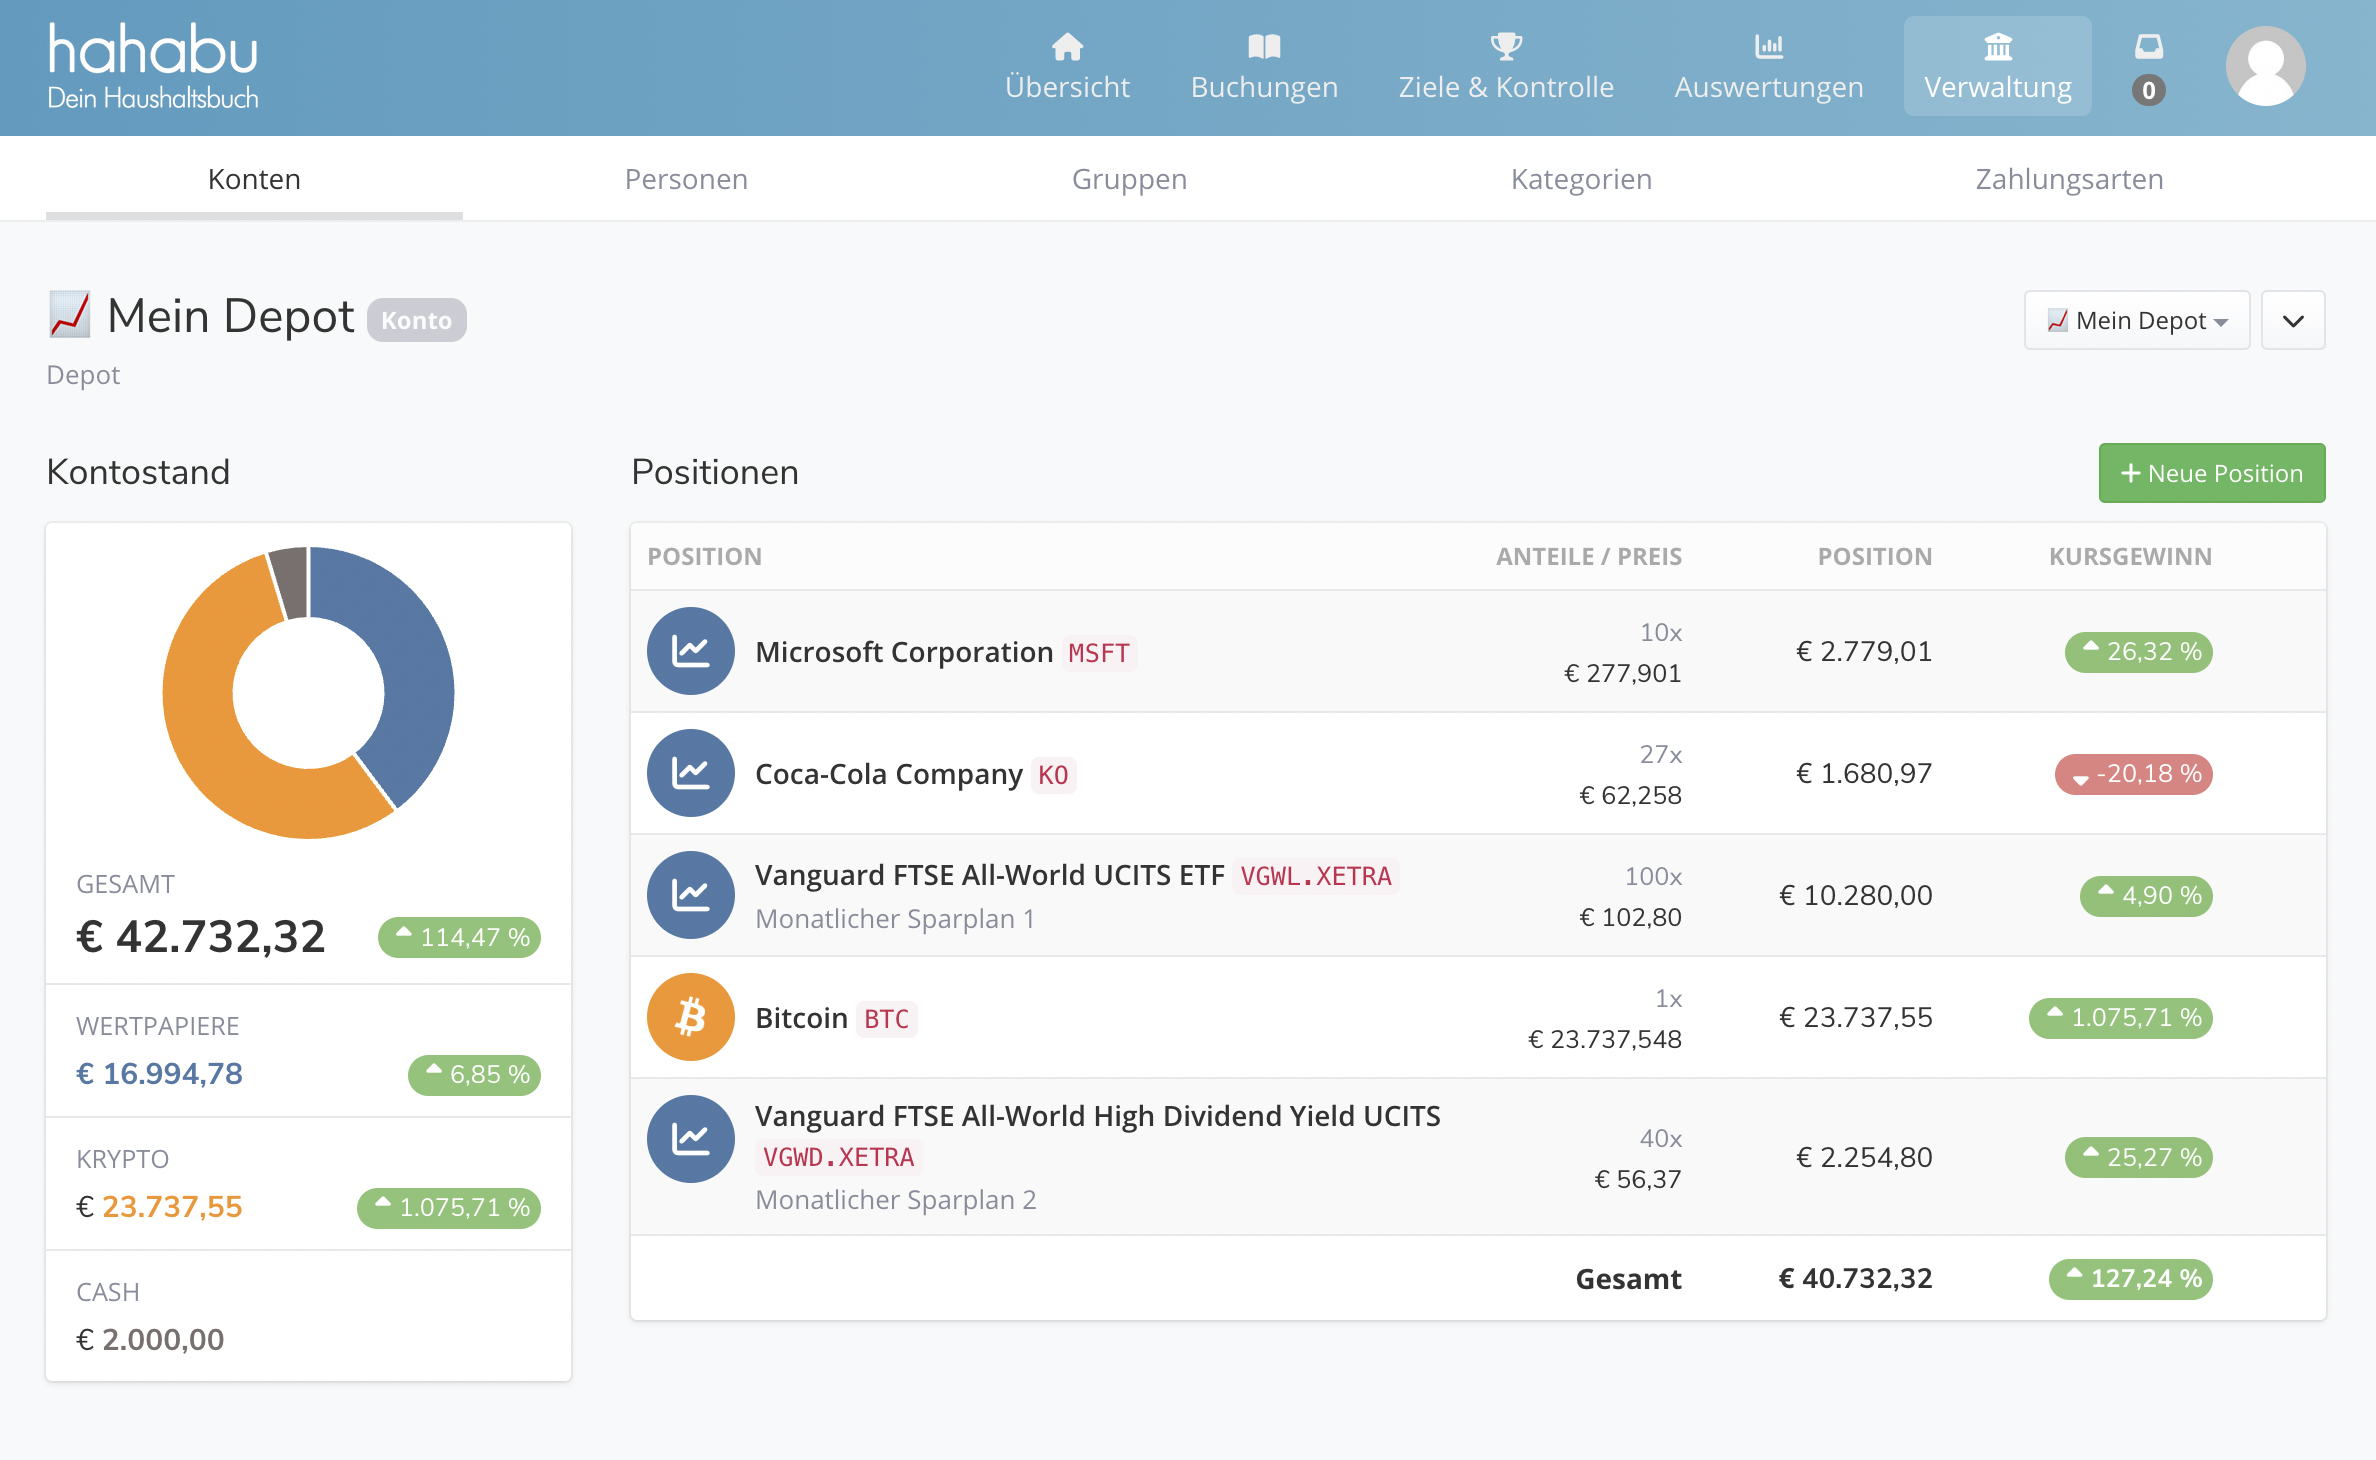This screenshot has height=1460, width=2376.
Task: Switch to the Kategorien tab
Action: coord(1581,179)
